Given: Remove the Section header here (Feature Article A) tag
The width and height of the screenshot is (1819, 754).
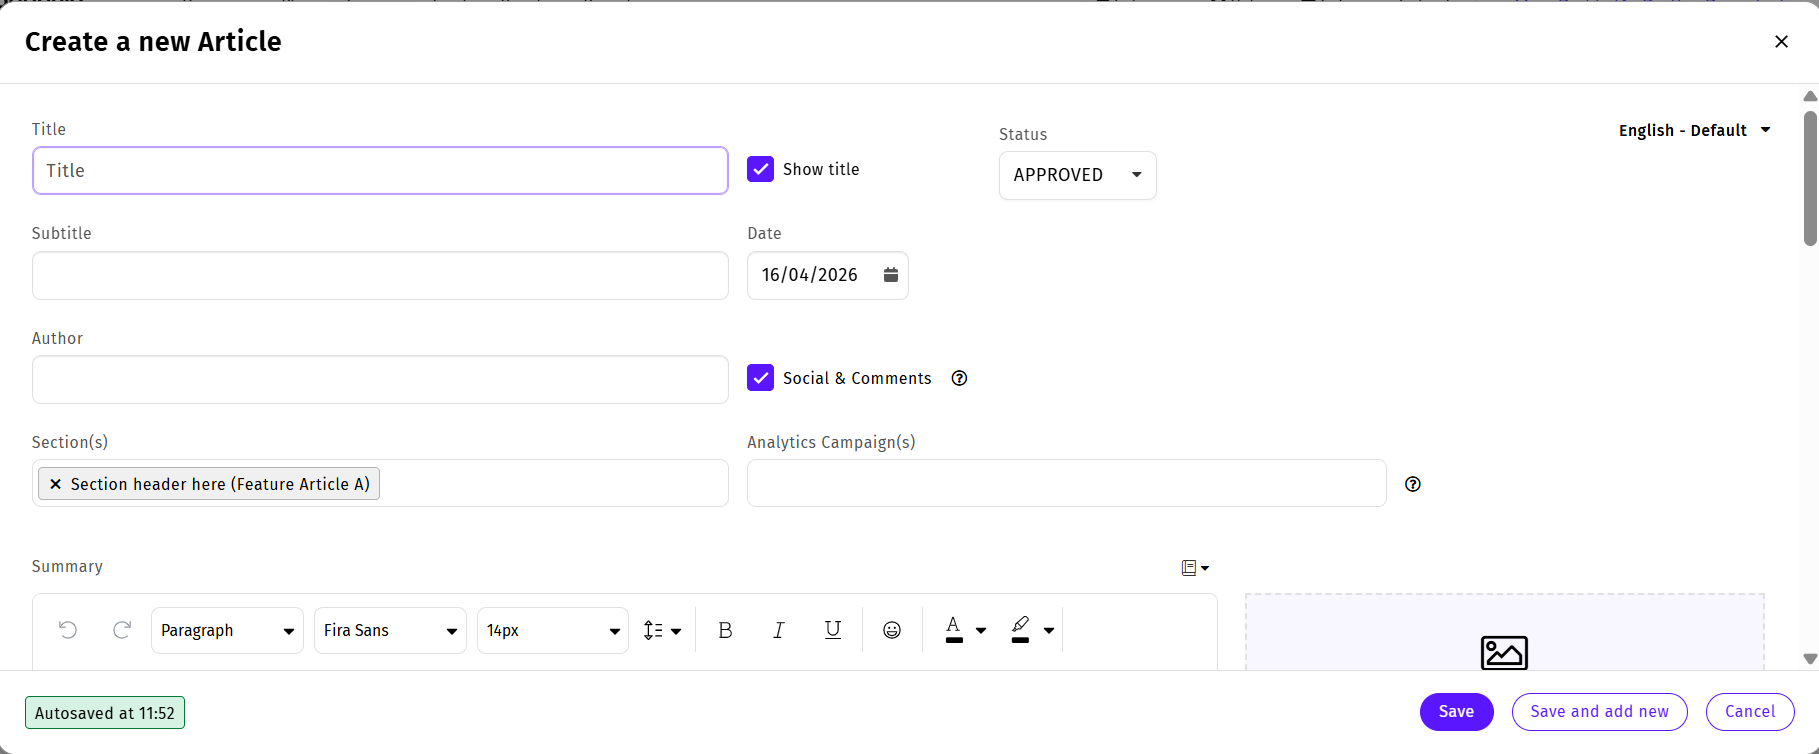Looking at the screenshot, I should (x=56, y=484).
